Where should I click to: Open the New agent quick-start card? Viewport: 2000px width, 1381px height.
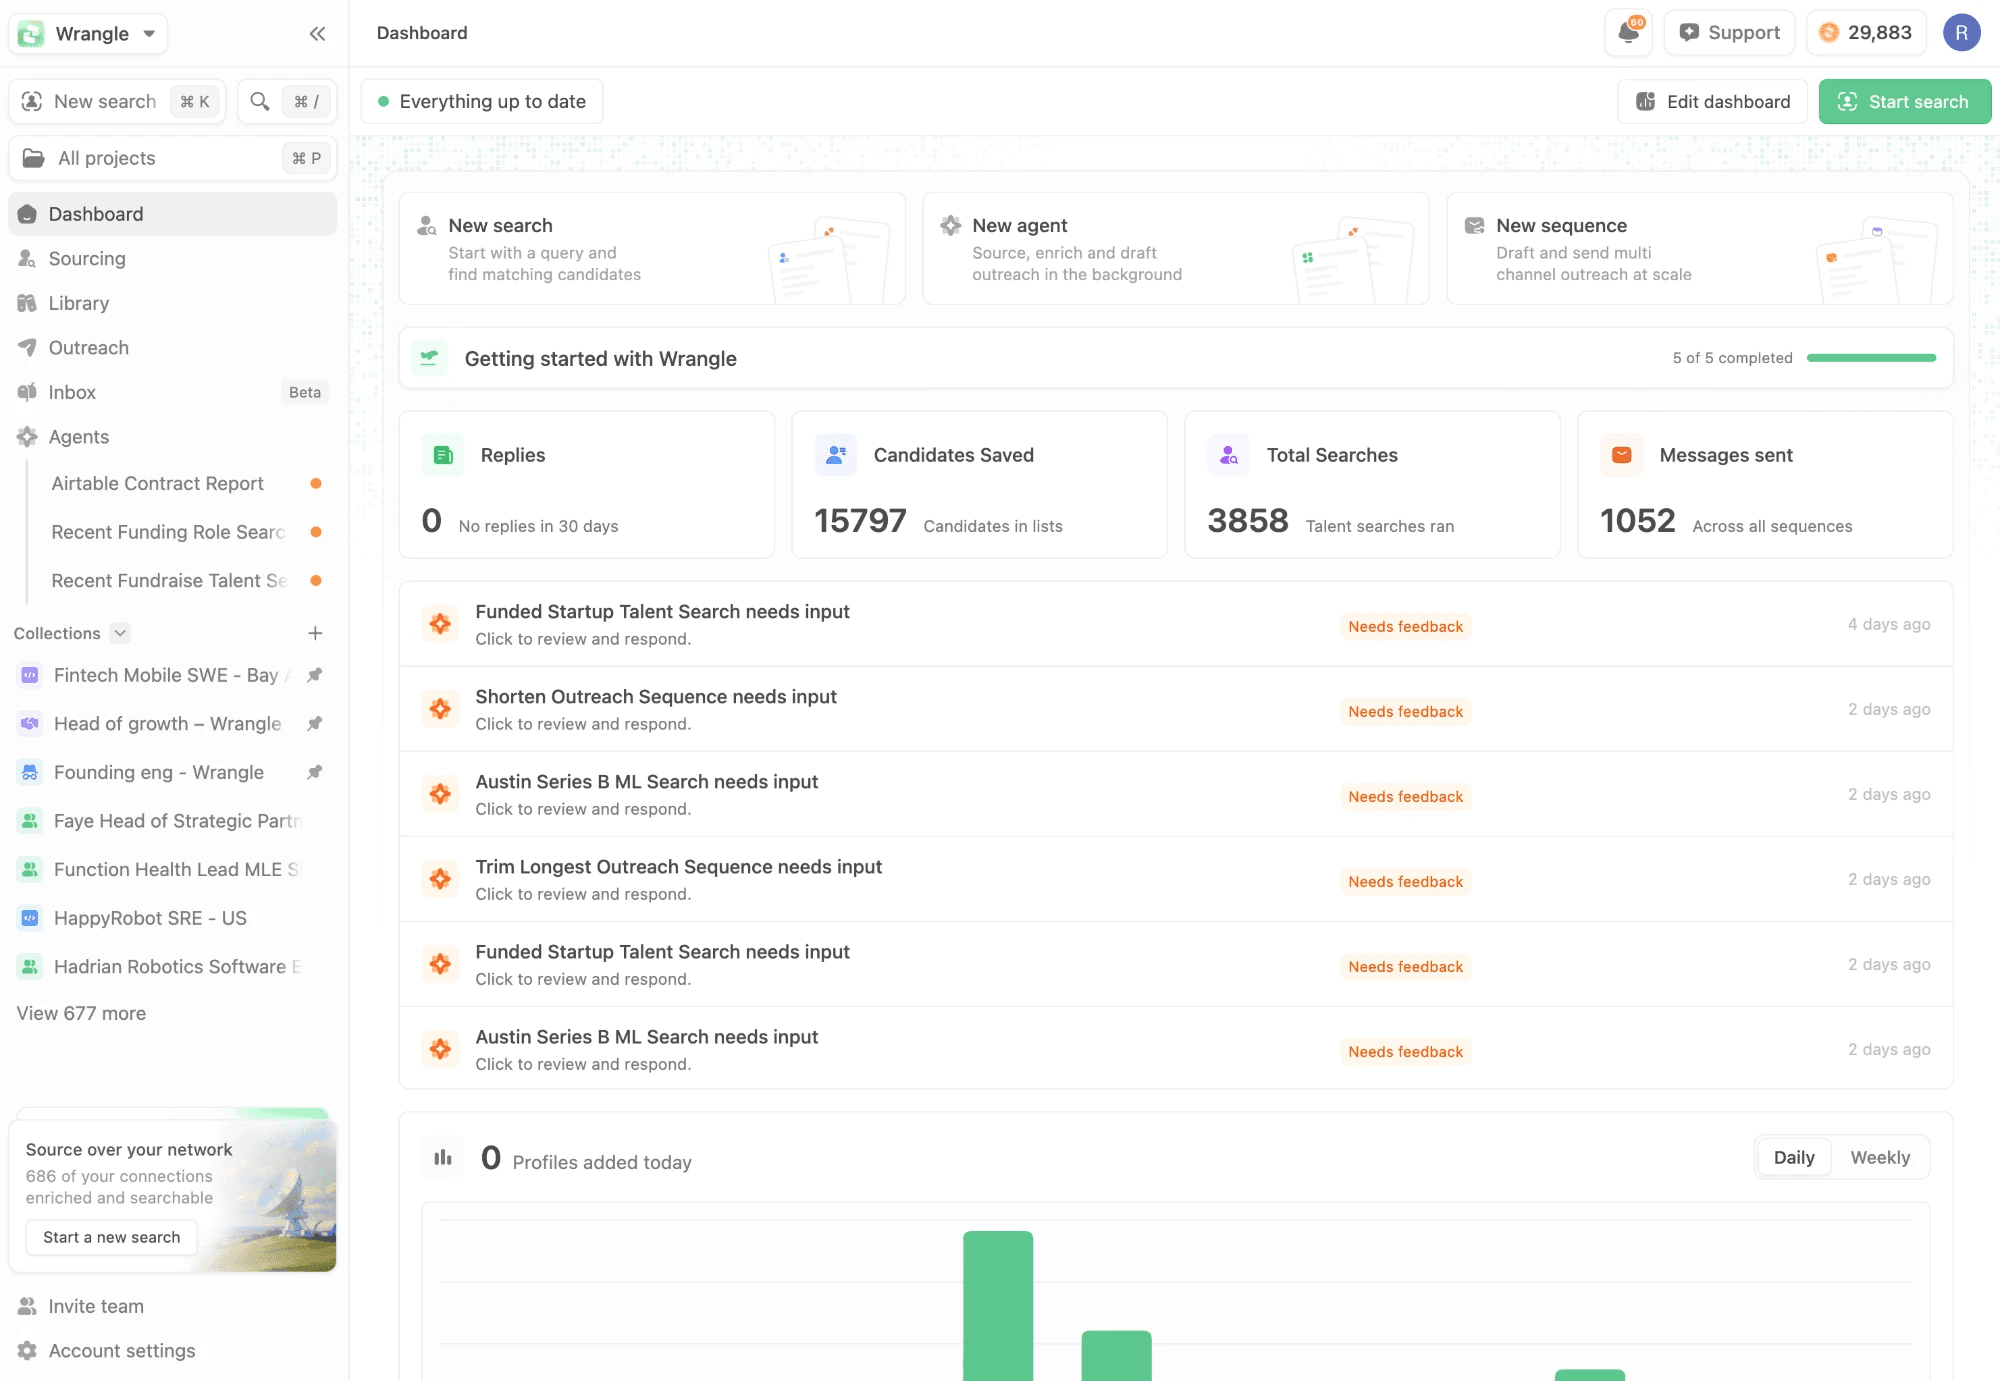[1176, 248]
